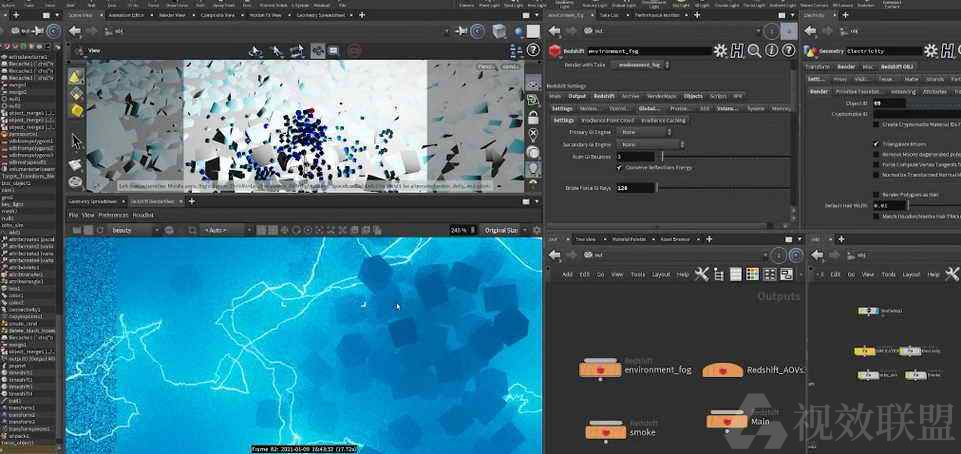Open gear menu in Electricity geometry pane
Screen dimensions: 961x454
click(931, 51)
